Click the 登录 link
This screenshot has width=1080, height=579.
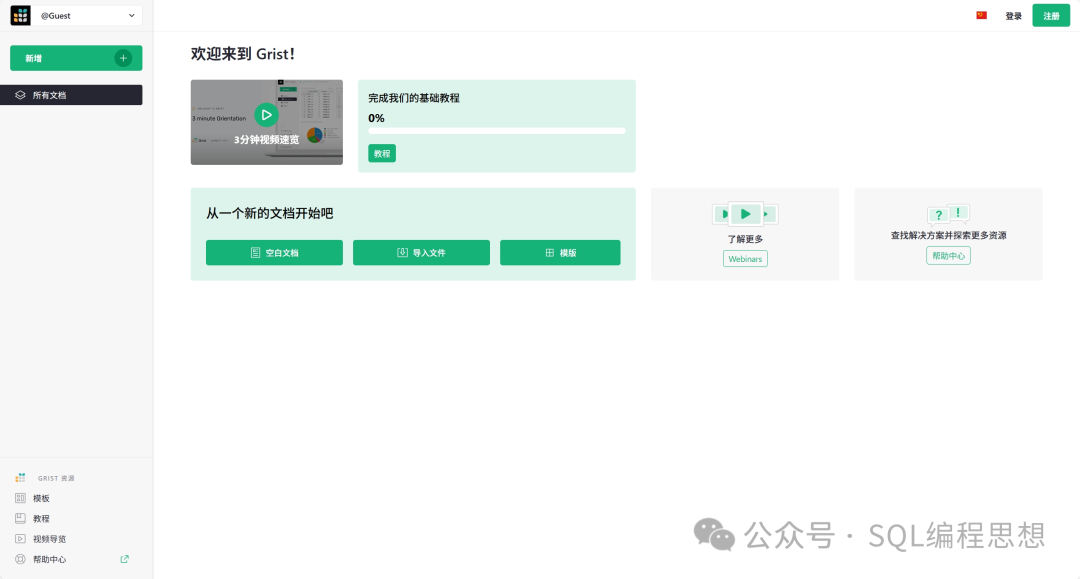[1013, 16]
